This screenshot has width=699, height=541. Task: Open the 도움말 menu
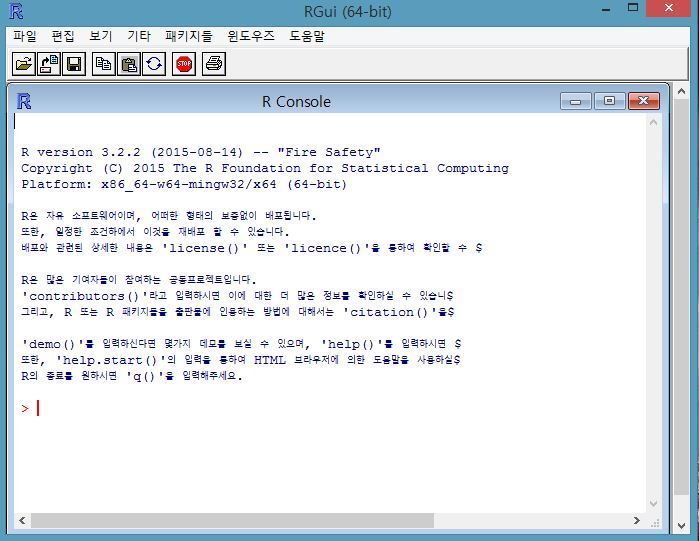coord(307,36)
